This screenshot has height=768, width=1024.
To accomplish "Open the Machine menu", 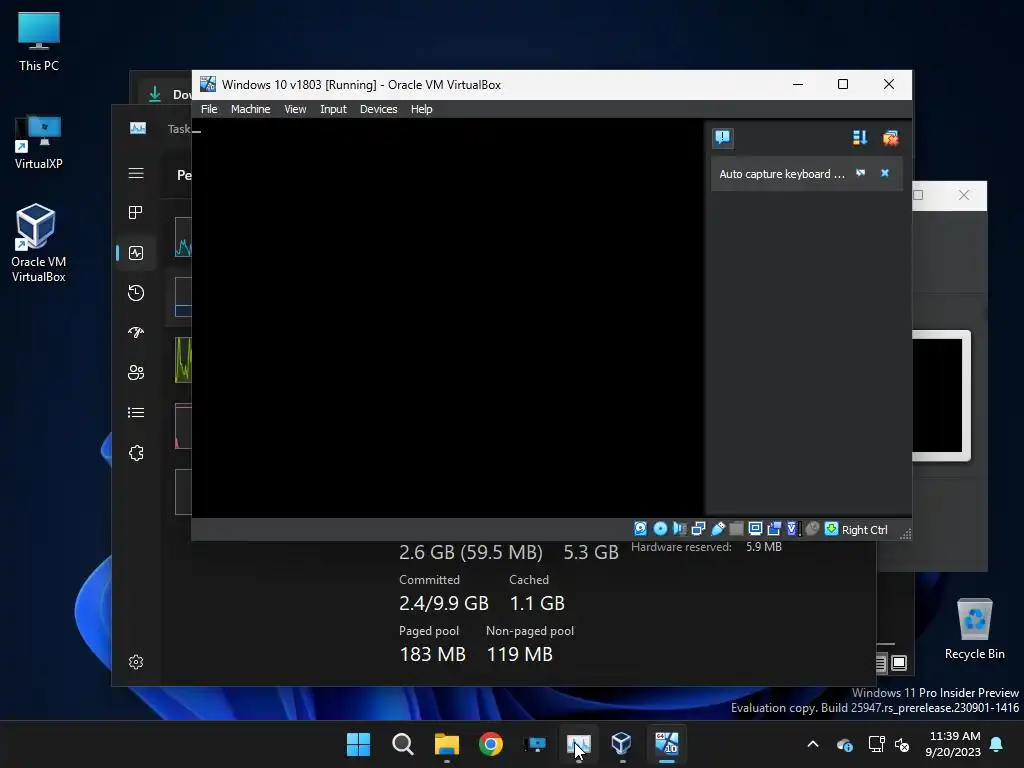I will coord(250,109).
